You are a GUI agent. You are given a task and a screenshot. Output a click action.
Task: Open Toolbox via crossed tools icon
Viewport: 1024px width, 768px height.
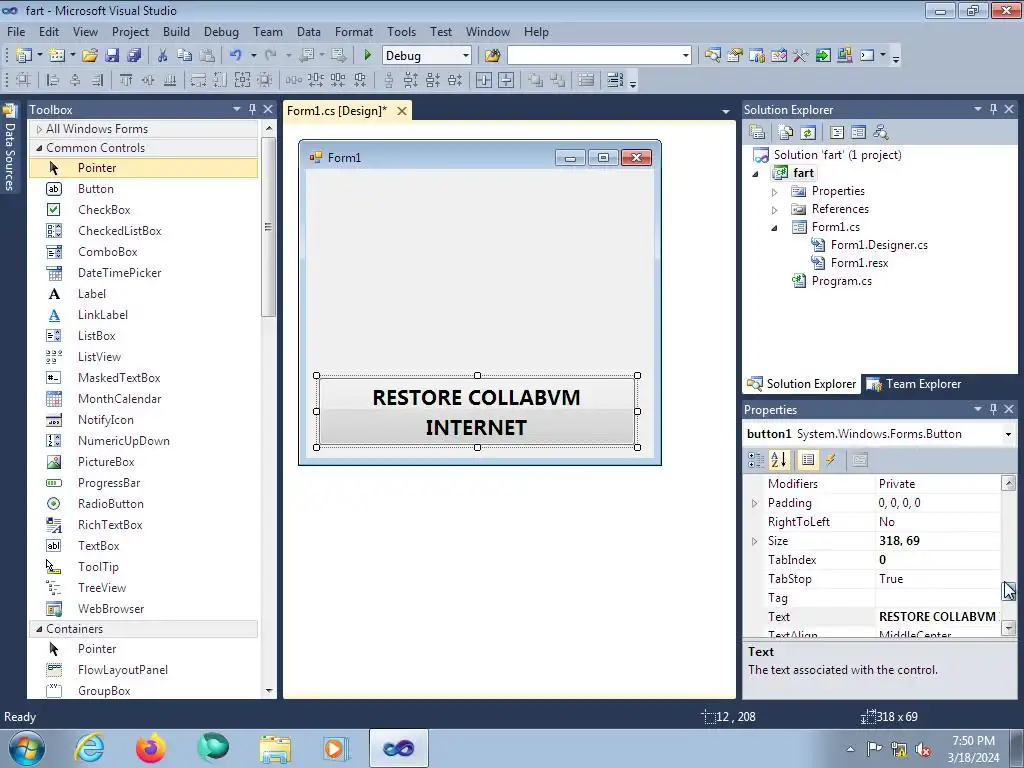pyautogui.click(x=801, y=56)
